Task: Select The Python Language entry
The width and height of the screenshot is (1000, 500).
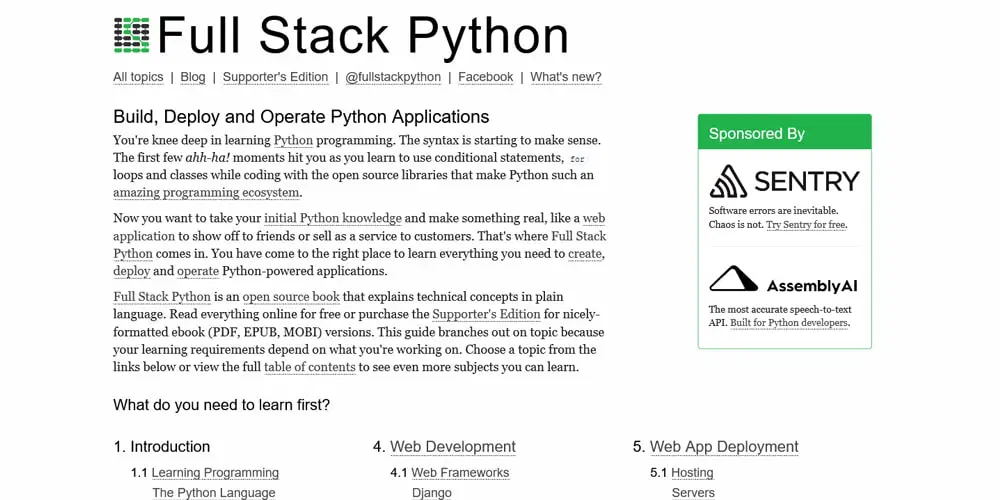Action: click(x=214, y=493)
